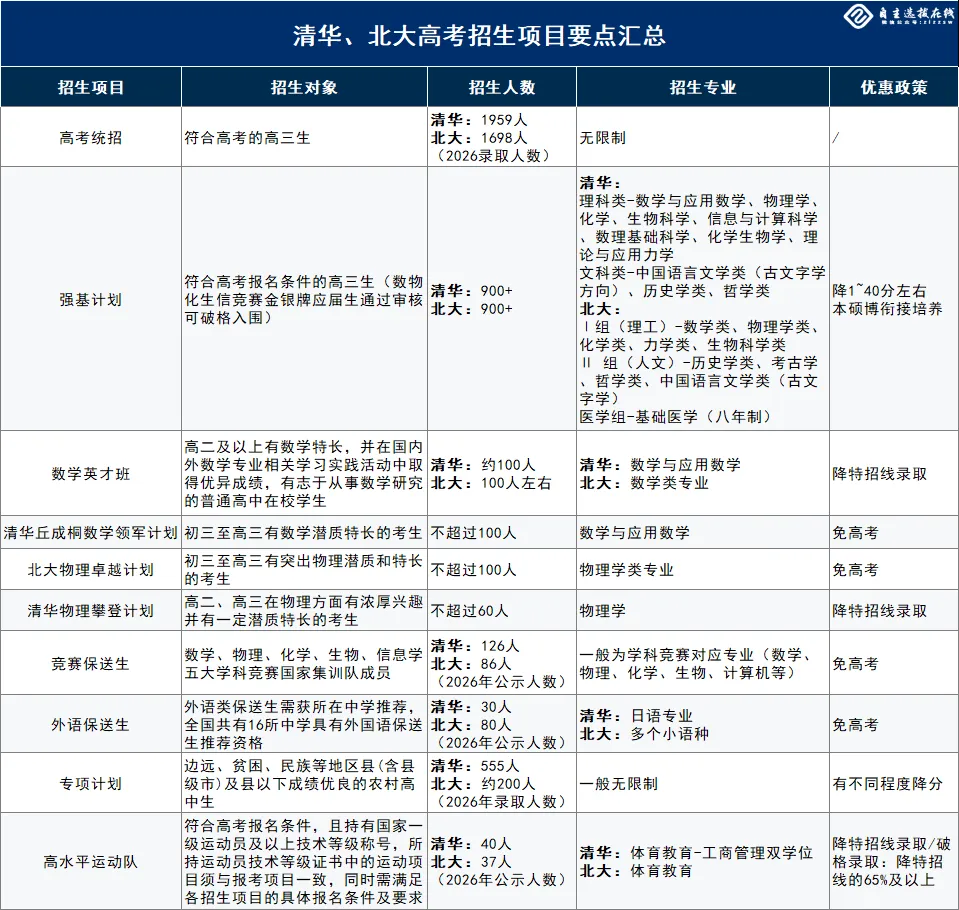
Task: Click 免高考 in 丘成桐 row
Action: tap(894, 532)
